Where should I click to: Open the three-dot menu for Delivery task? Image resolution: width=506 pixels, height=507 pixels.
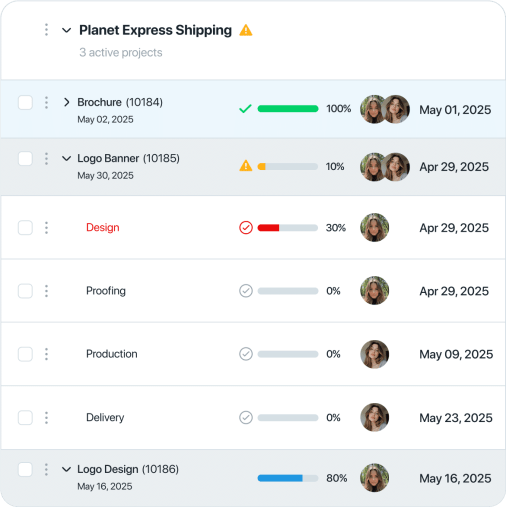tap(46, 418)
